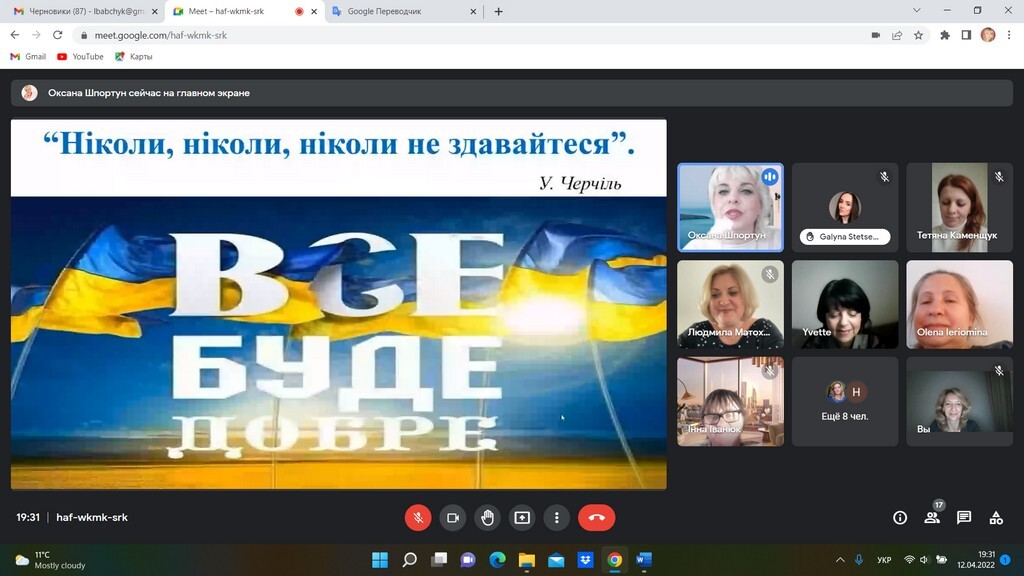Select Тетяна Каменщук video tile
Screen dimensions: 1024x576
959,208
